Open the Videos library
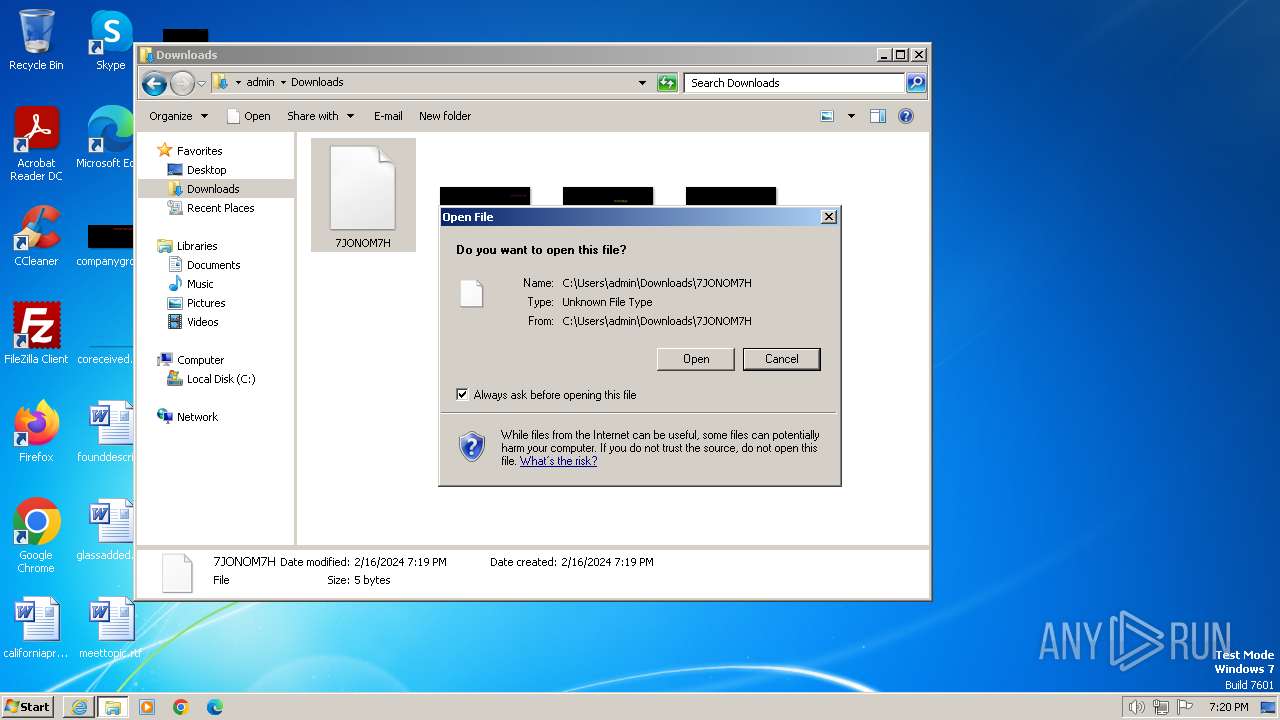This screenshot has height=720, width=1280. click(203, 322)
